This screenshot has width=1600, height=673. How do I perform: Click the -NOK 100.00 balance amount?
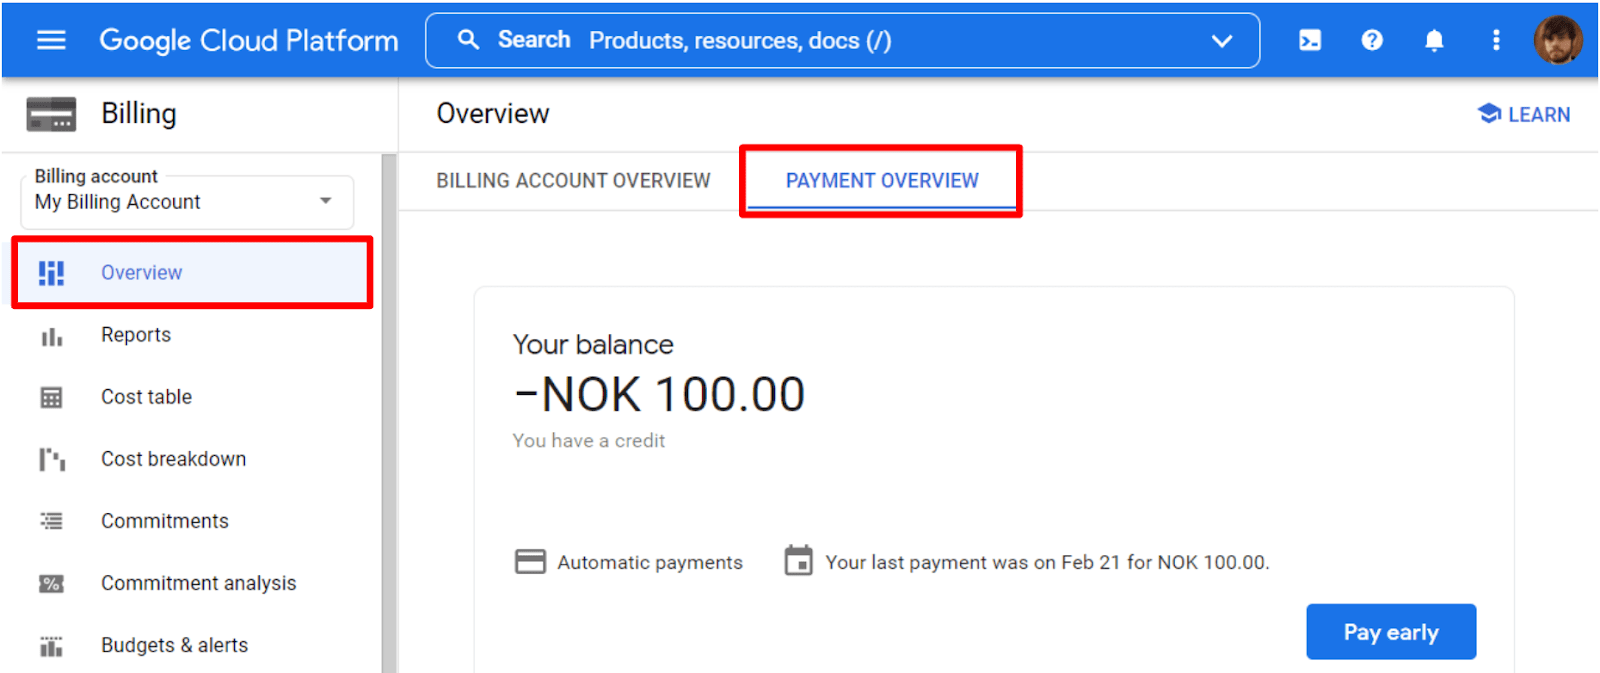[660, 394]
